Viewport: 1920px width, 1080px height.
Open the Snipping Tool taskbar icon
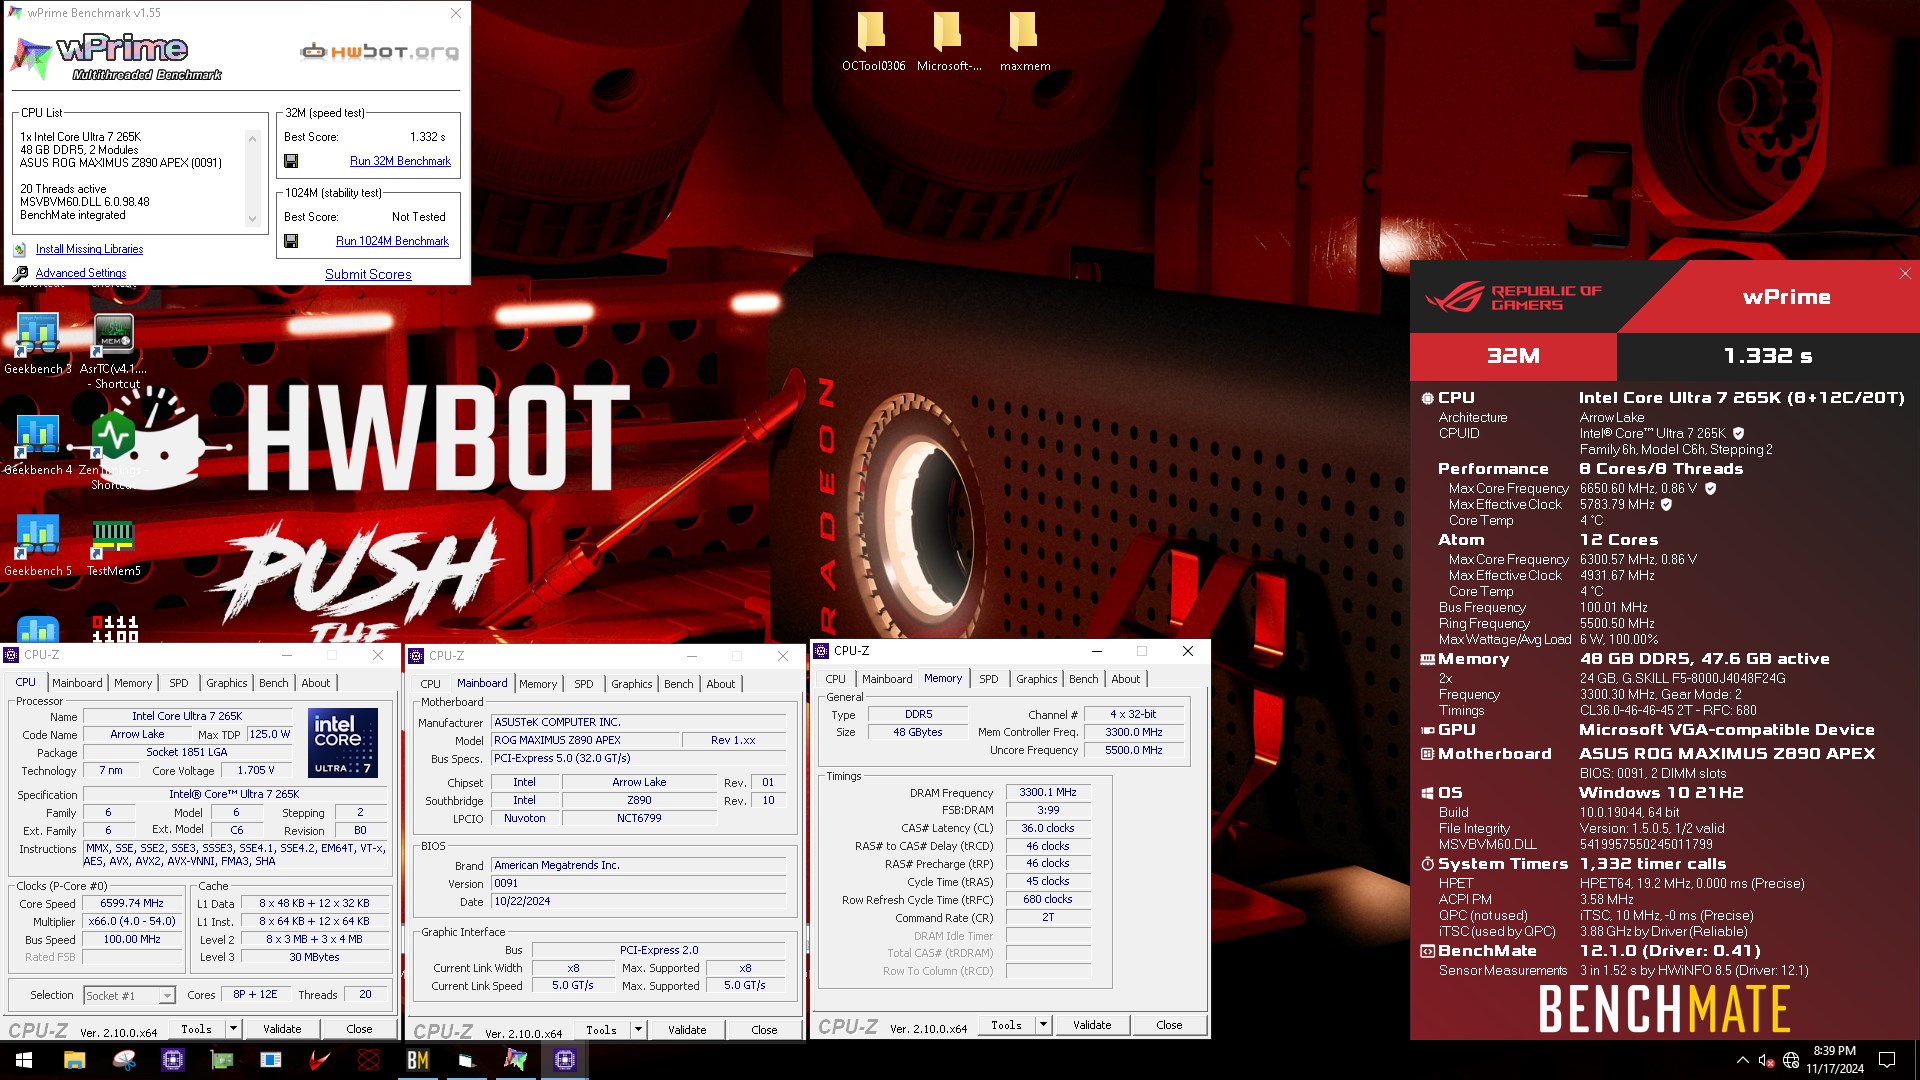click(x=124, y=1060)
